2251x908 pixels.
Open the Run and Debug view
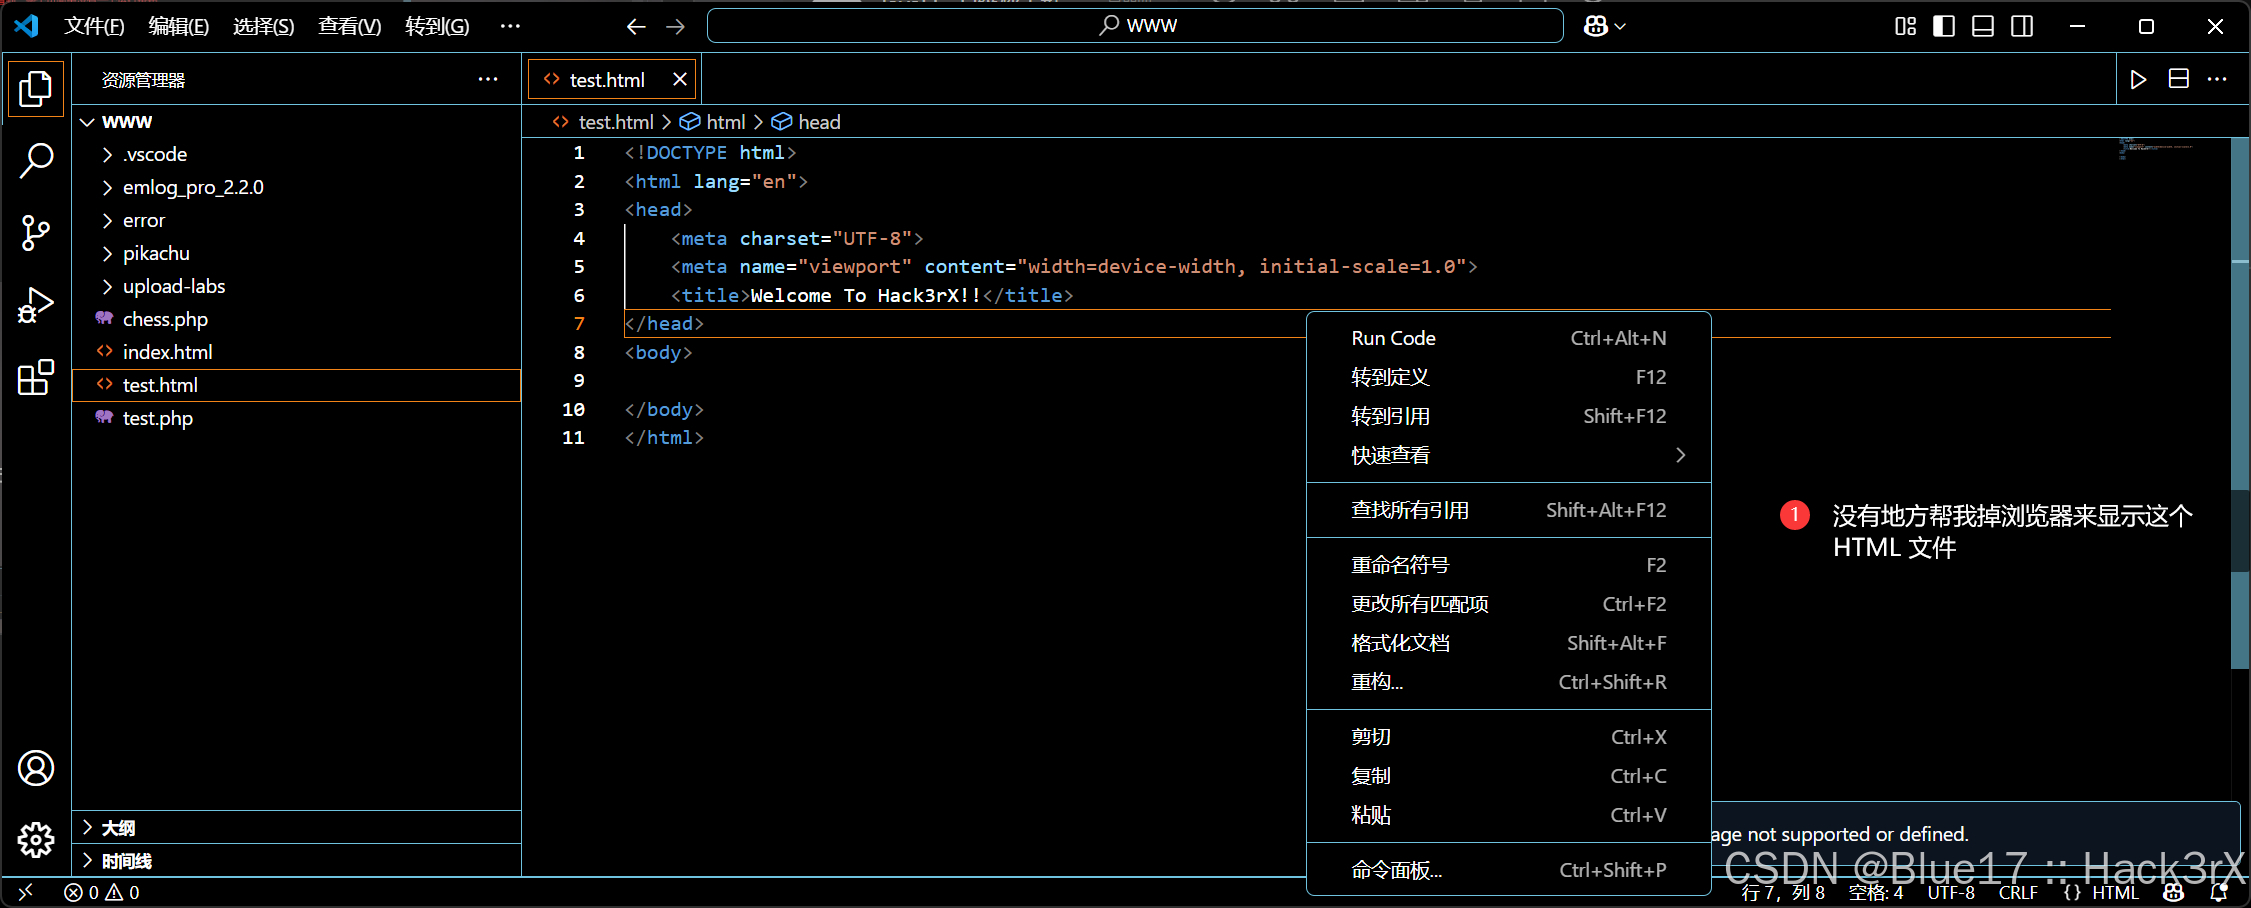pyautogui.click(x=36, y=305)
